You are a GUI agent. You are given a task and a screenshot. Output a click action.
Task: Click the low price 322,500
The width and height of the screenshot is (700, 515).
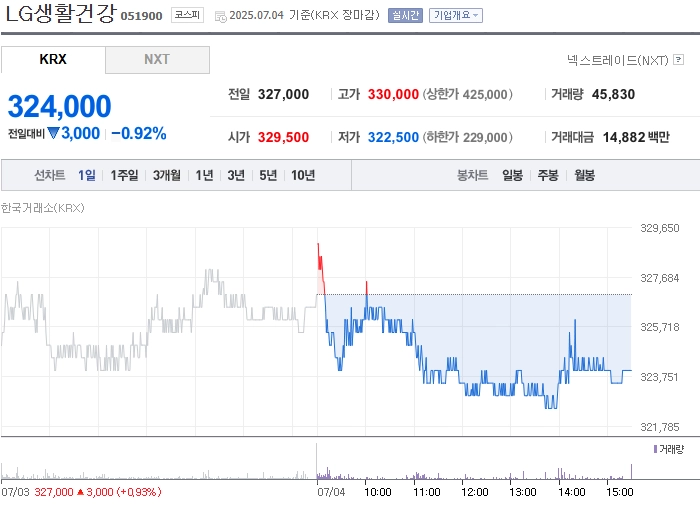coord(393,137)
